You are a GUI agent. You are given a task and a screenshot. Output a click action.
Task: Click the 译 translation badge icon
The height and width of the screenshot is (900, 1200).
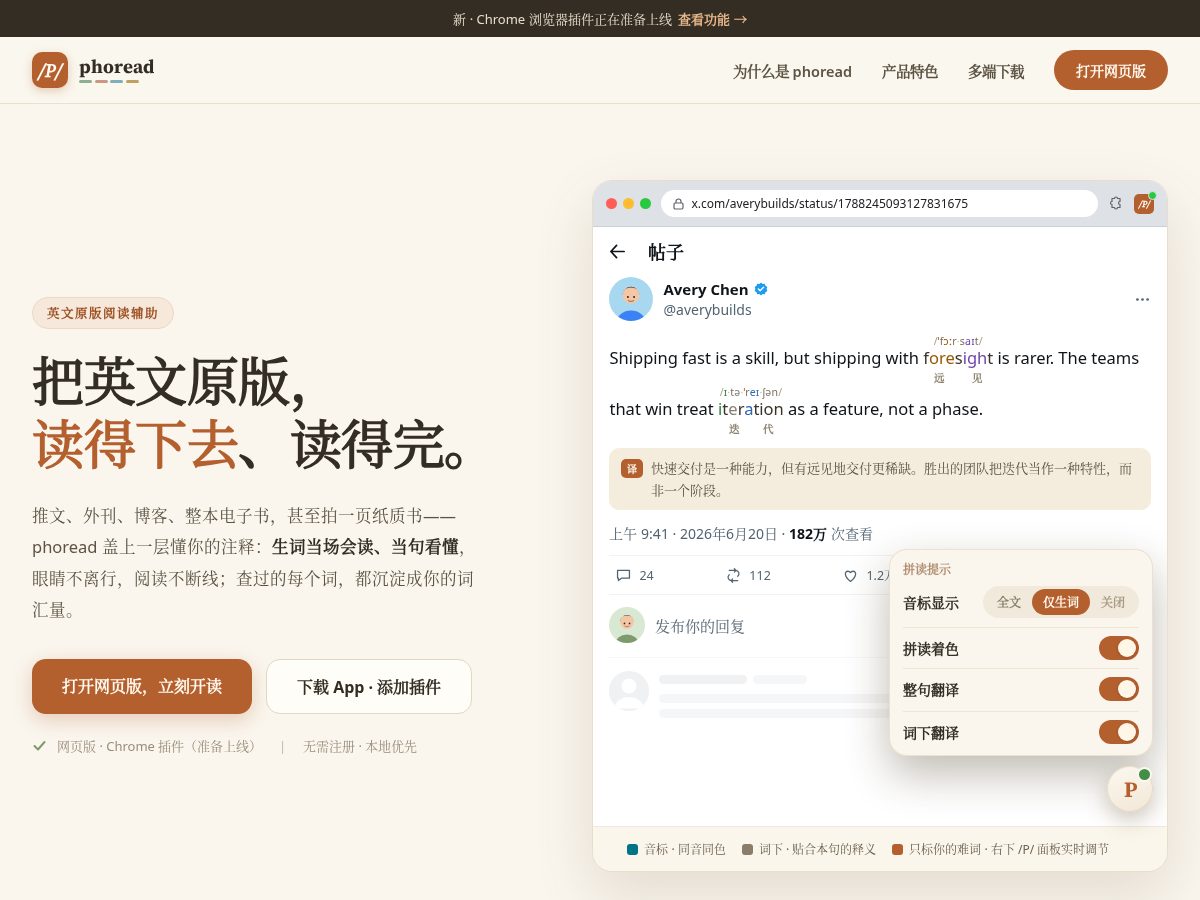632,468
